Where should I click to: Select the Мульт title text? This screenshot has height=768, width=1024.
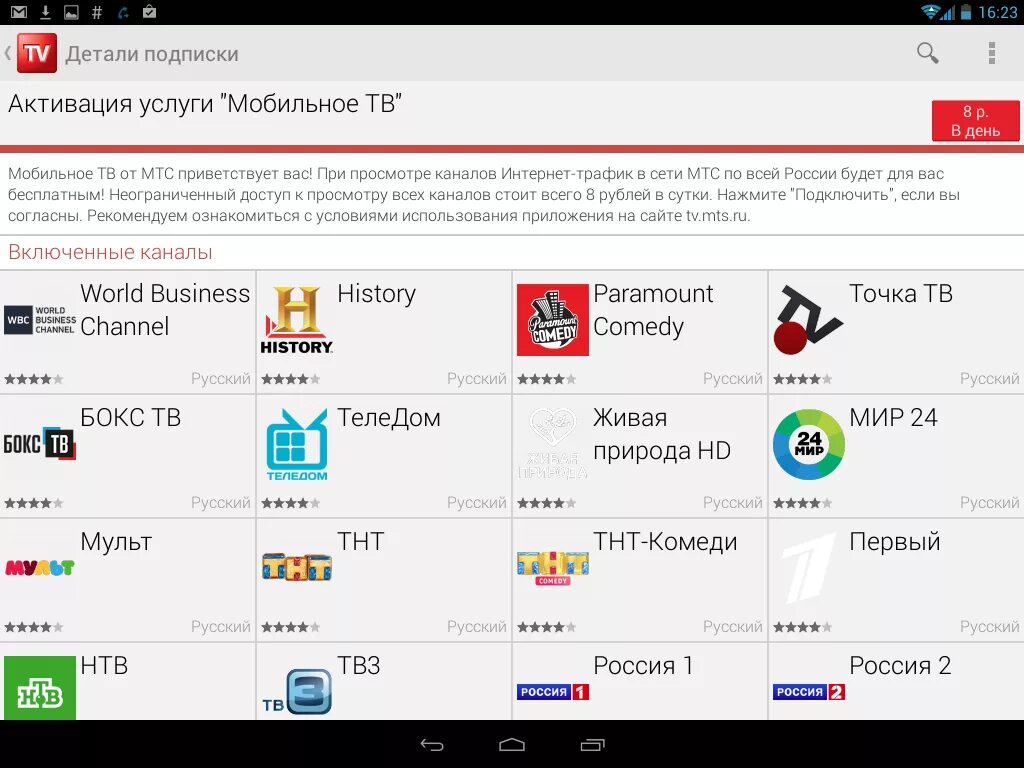coord(116,542)
